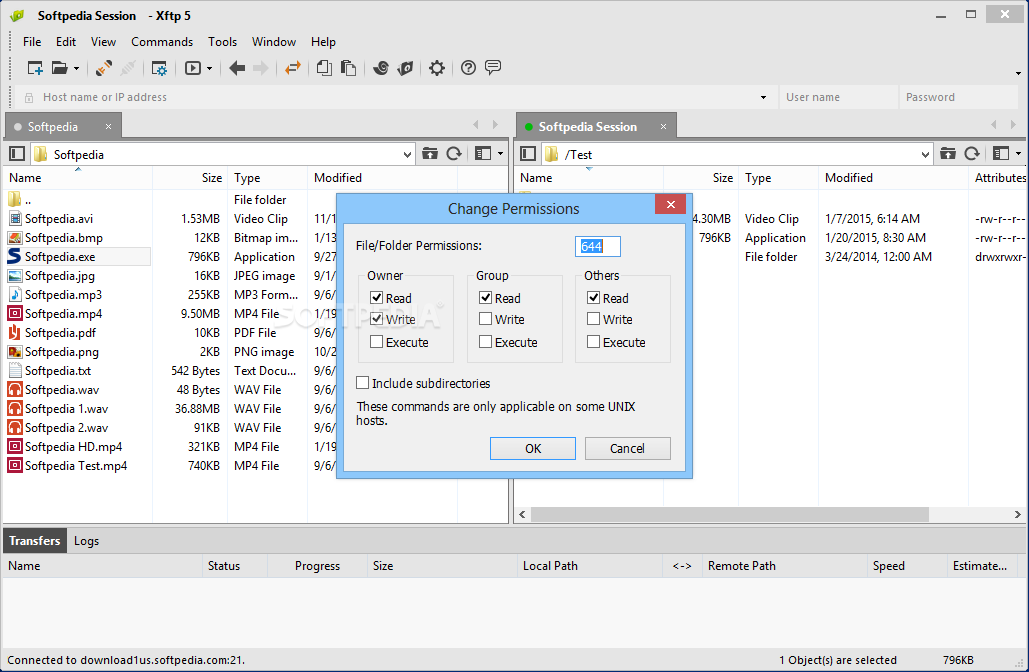Viewport: 1029px width, 672px height.
Task: Toggle tree view icon in Softpedia local pane
Action: (17, 154)
